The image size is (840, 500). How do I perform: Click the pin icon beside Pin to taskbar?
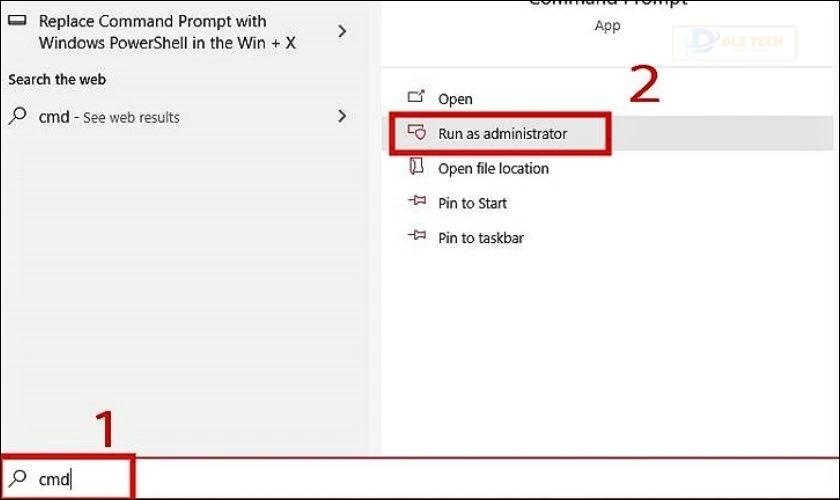coord(417,238)
